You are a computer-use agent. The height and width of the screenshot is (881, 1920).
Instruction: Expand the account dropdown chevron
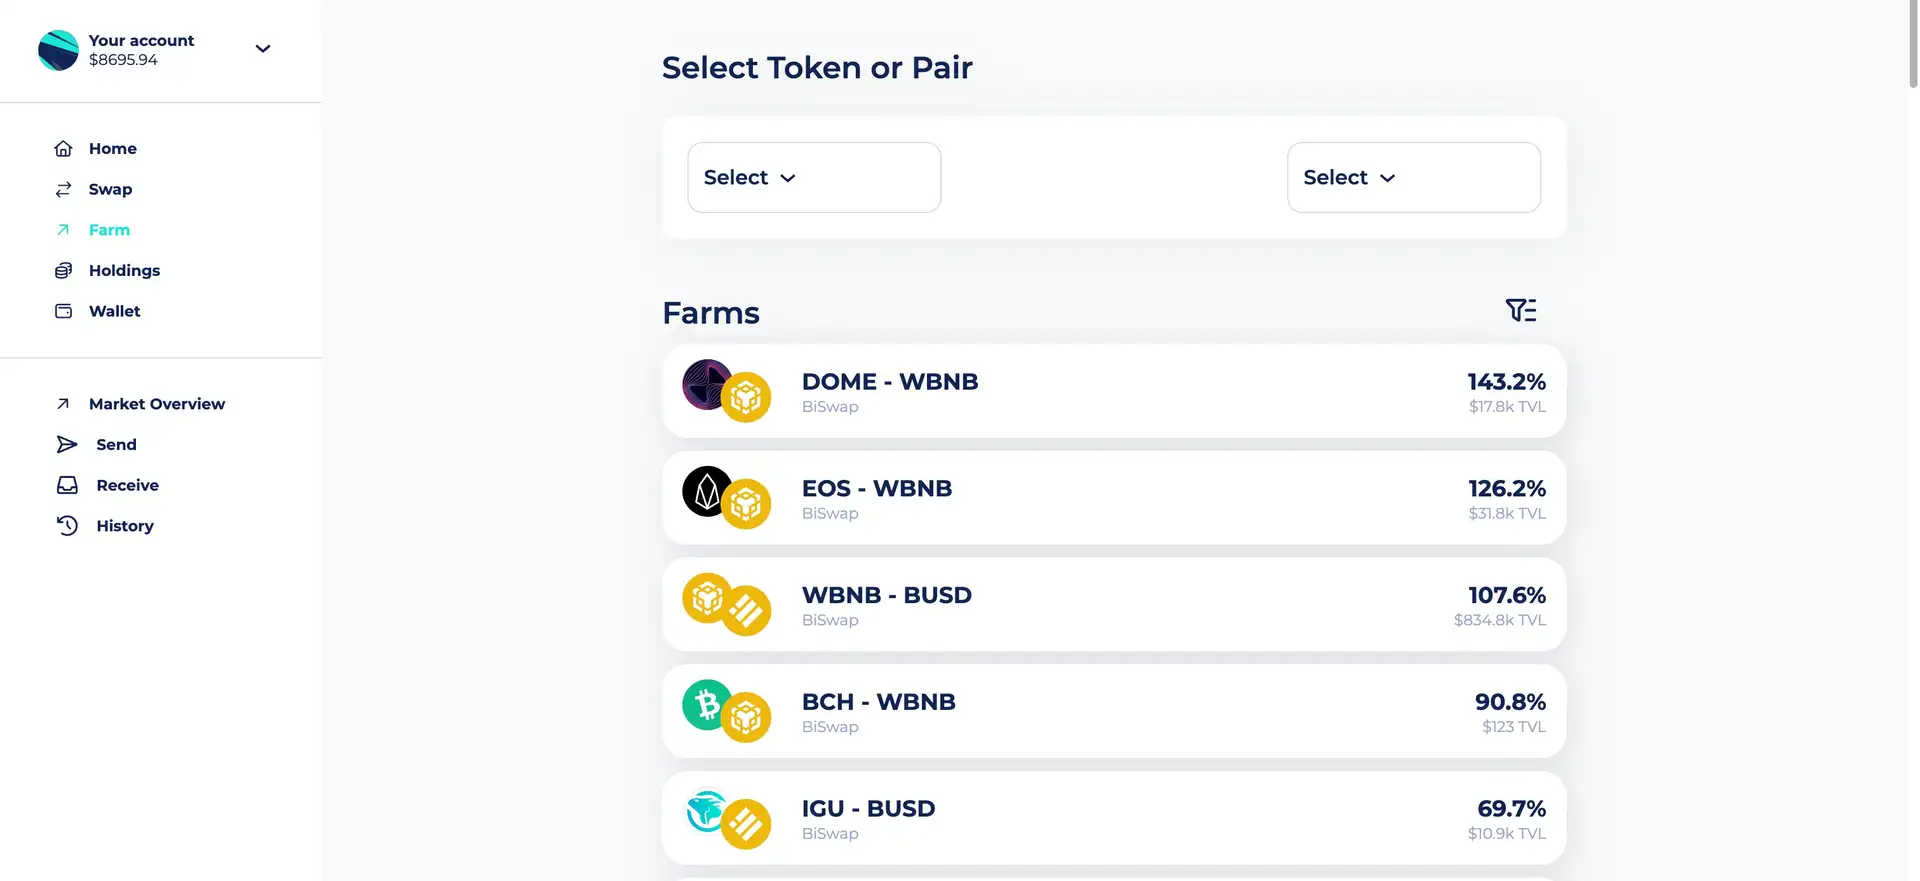pos(263,49)
